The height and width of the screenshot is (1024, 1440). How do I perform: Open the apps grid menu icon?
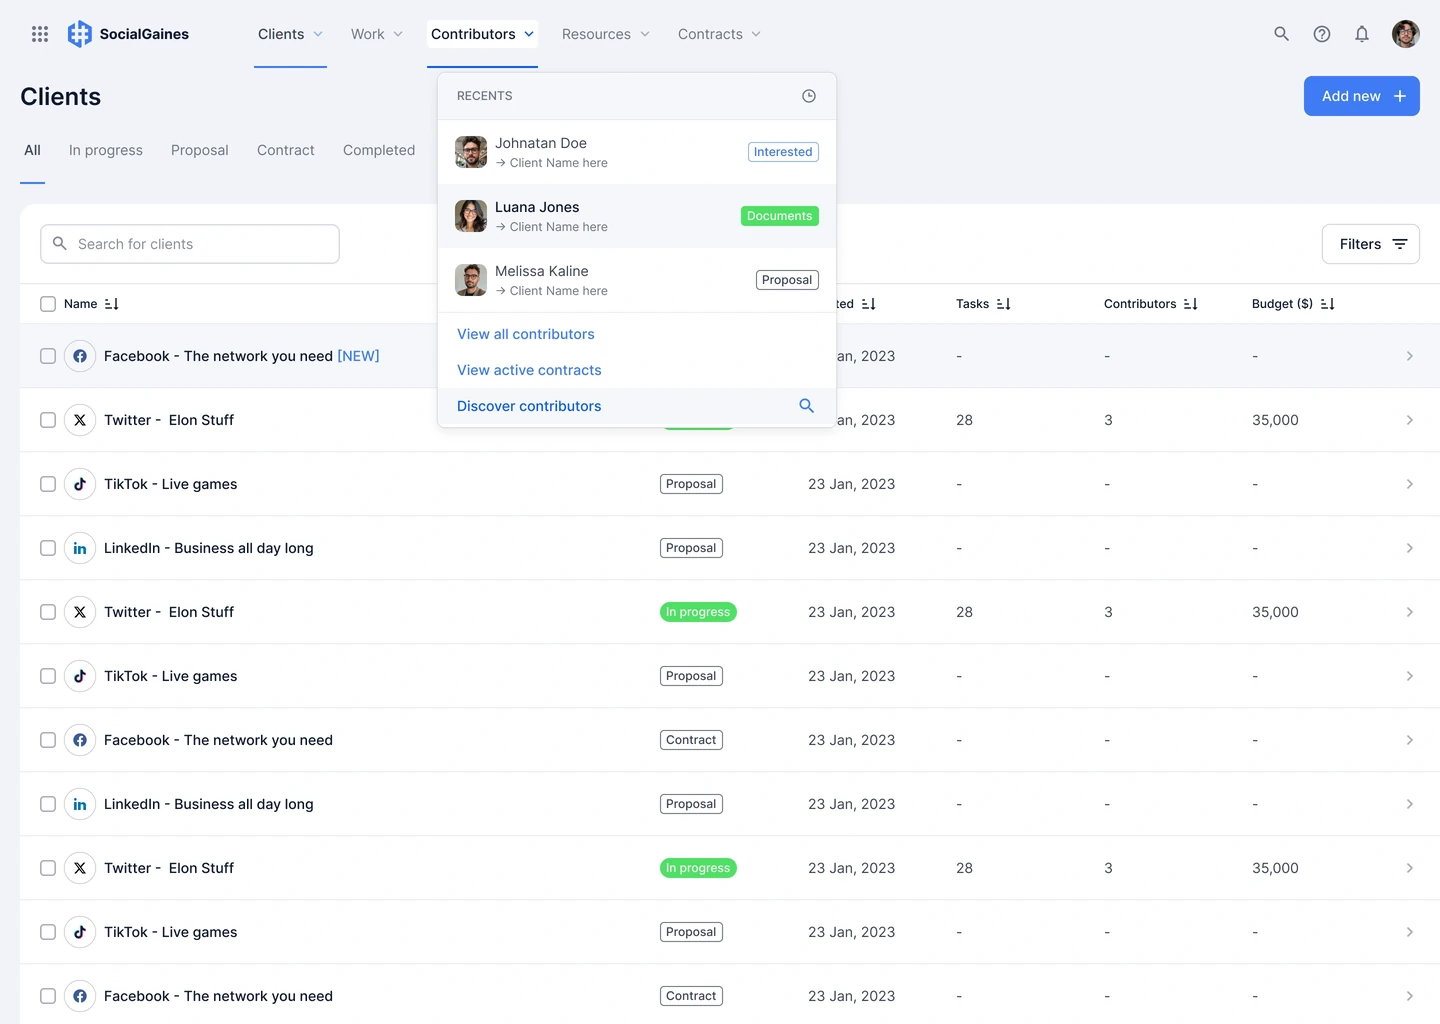(x=40, y=34)
